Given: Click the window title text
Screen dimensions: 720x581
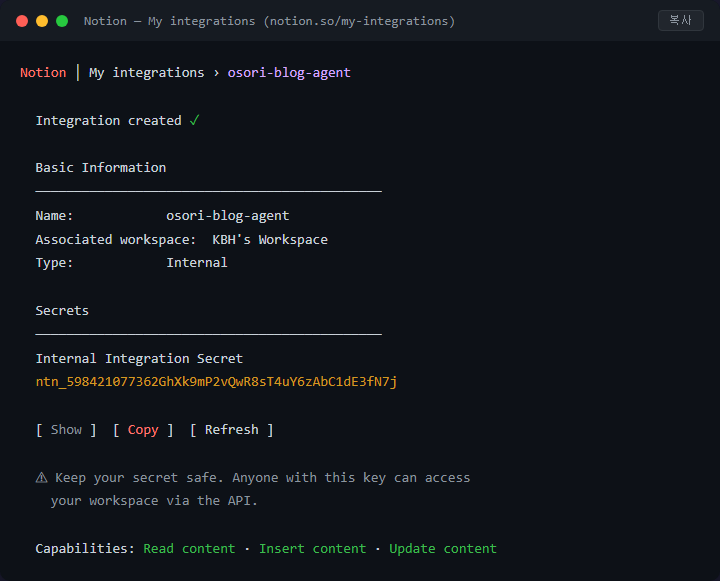Looking at the screenshot, I should coord(270,21).
